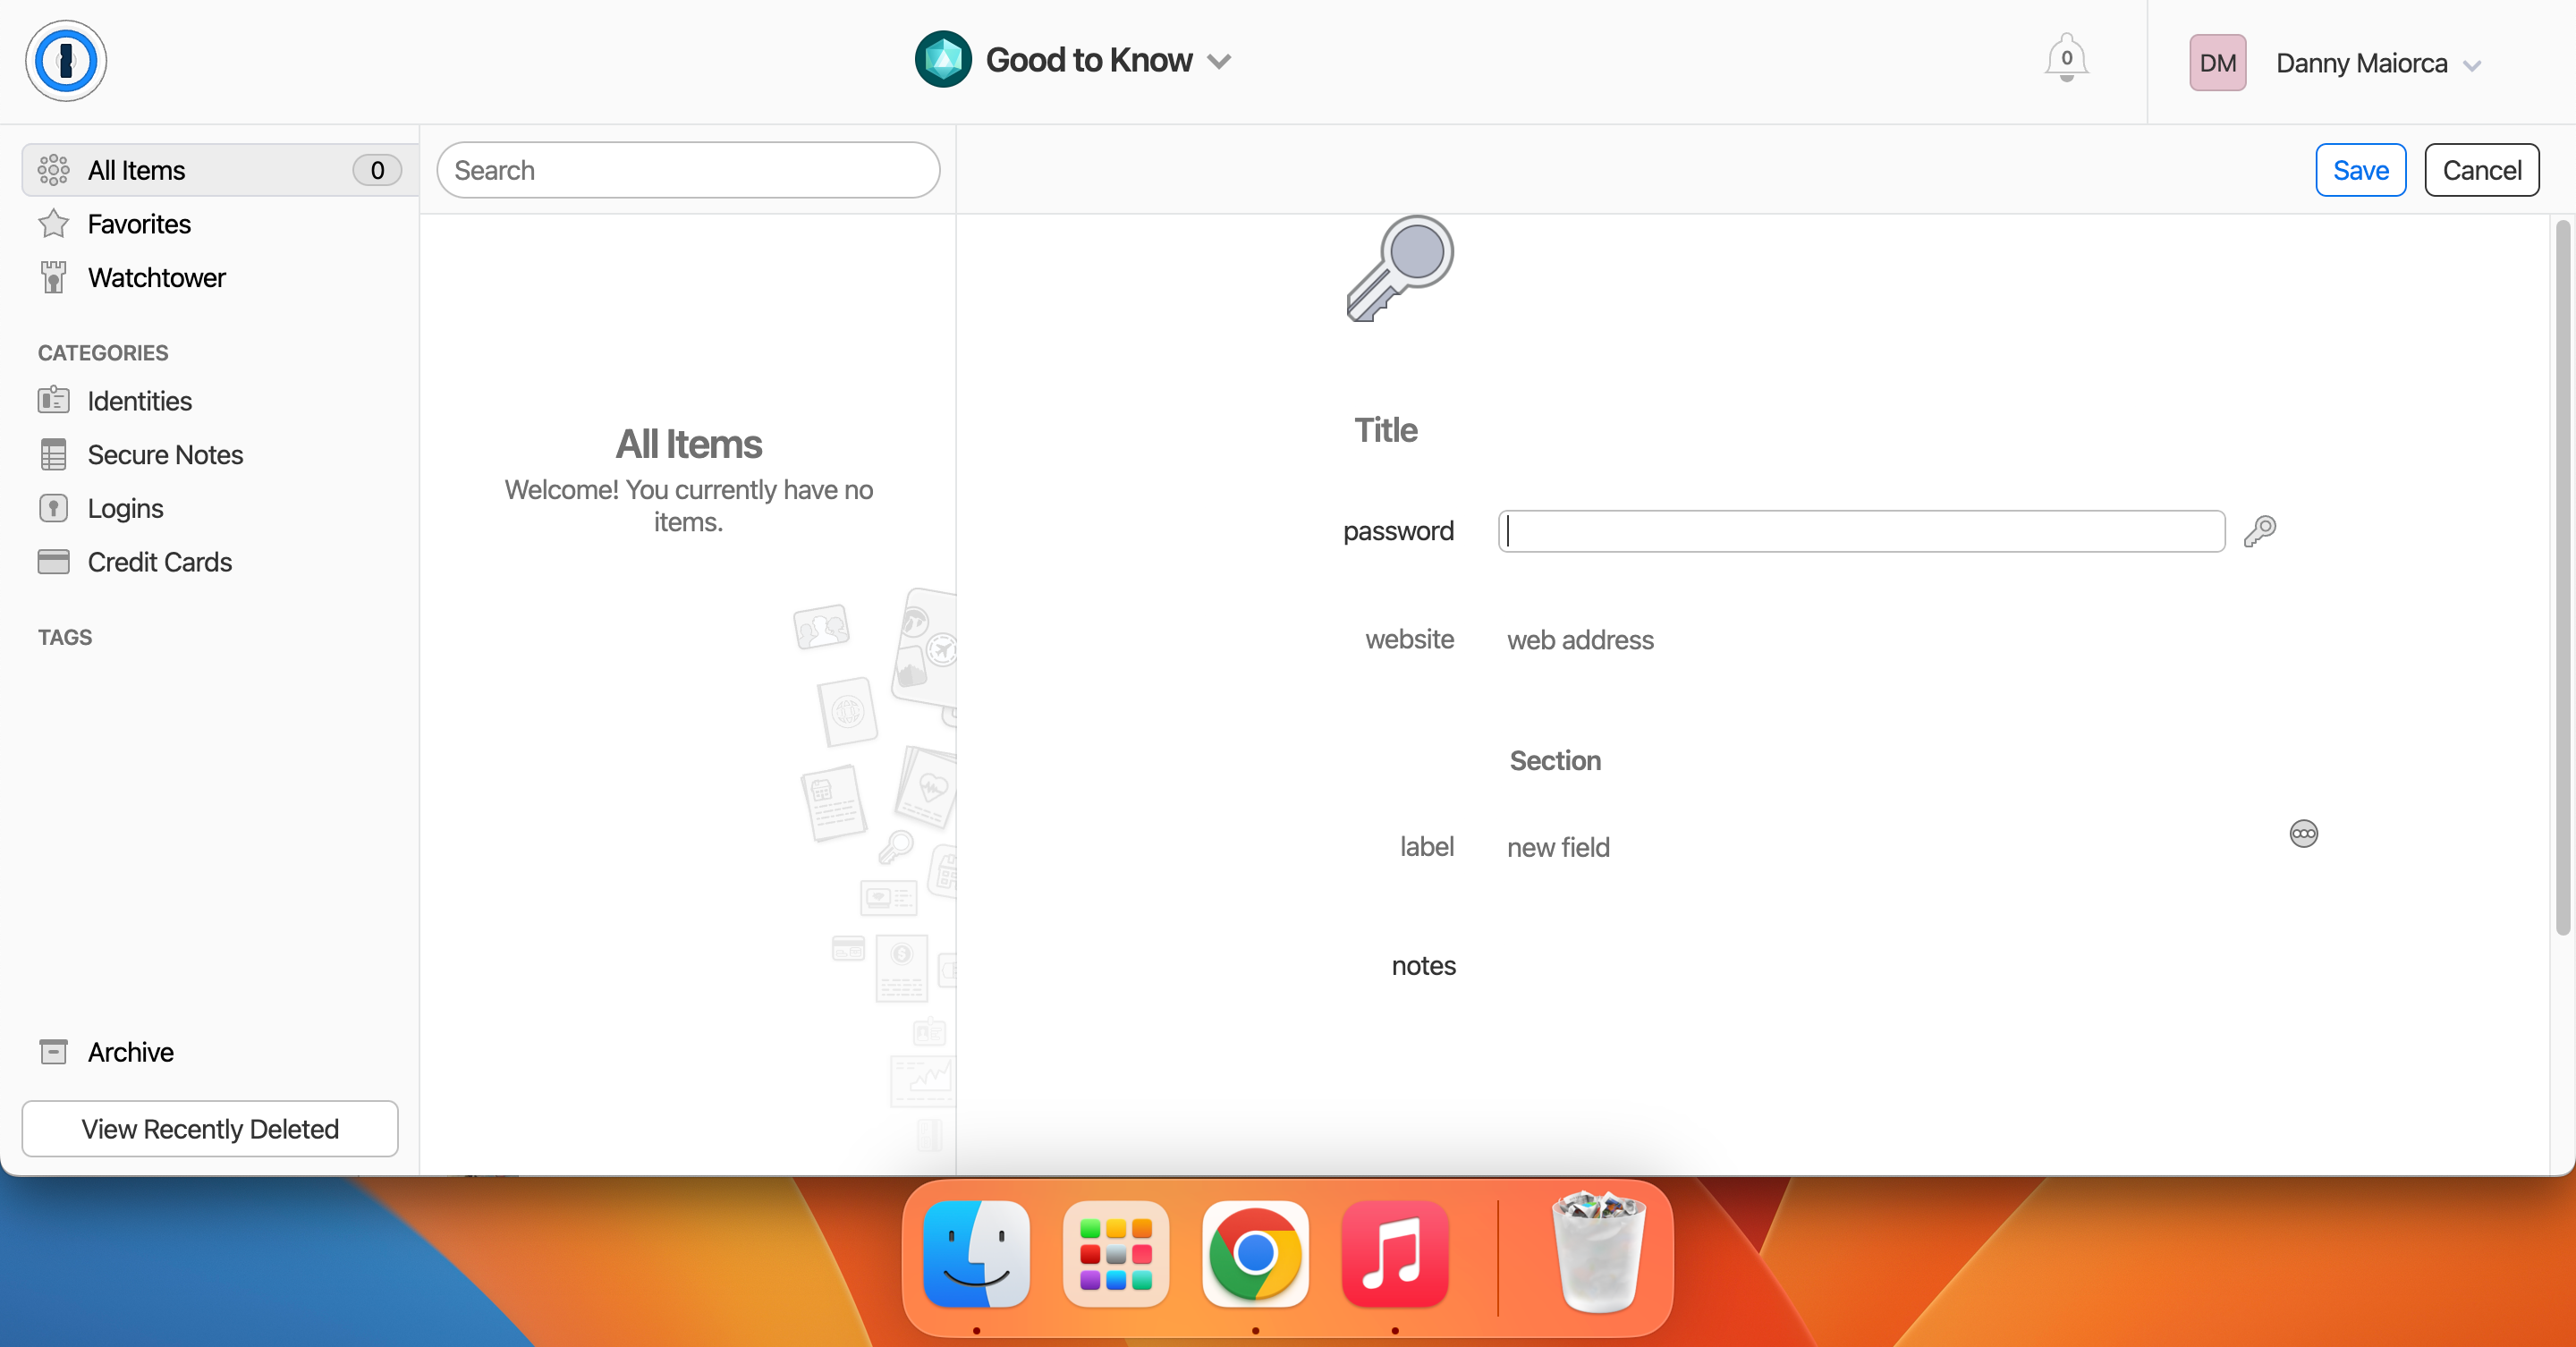Click the large key item icon

1399,268
